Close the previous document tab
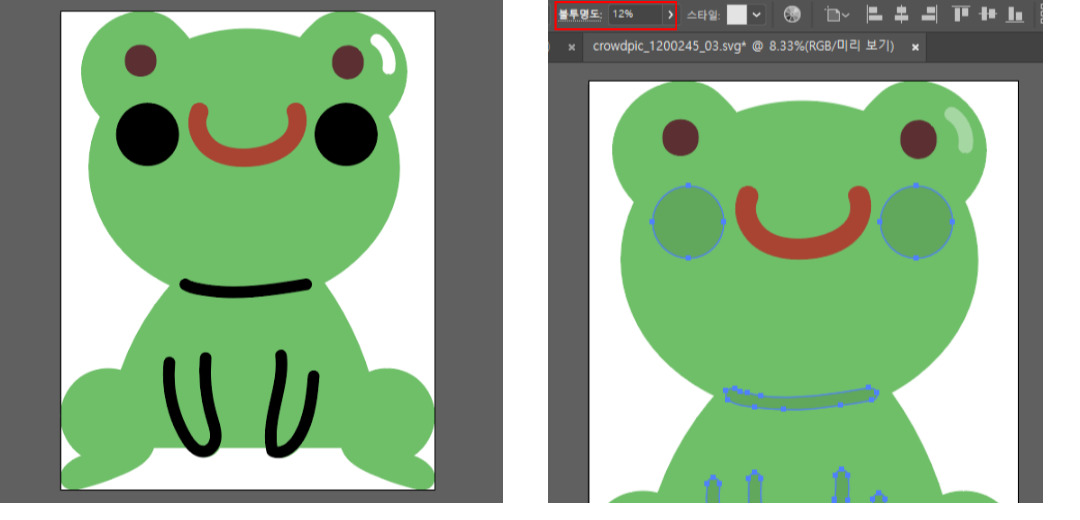The width and height of the screenshot is (1080, 520). [571, 47]
